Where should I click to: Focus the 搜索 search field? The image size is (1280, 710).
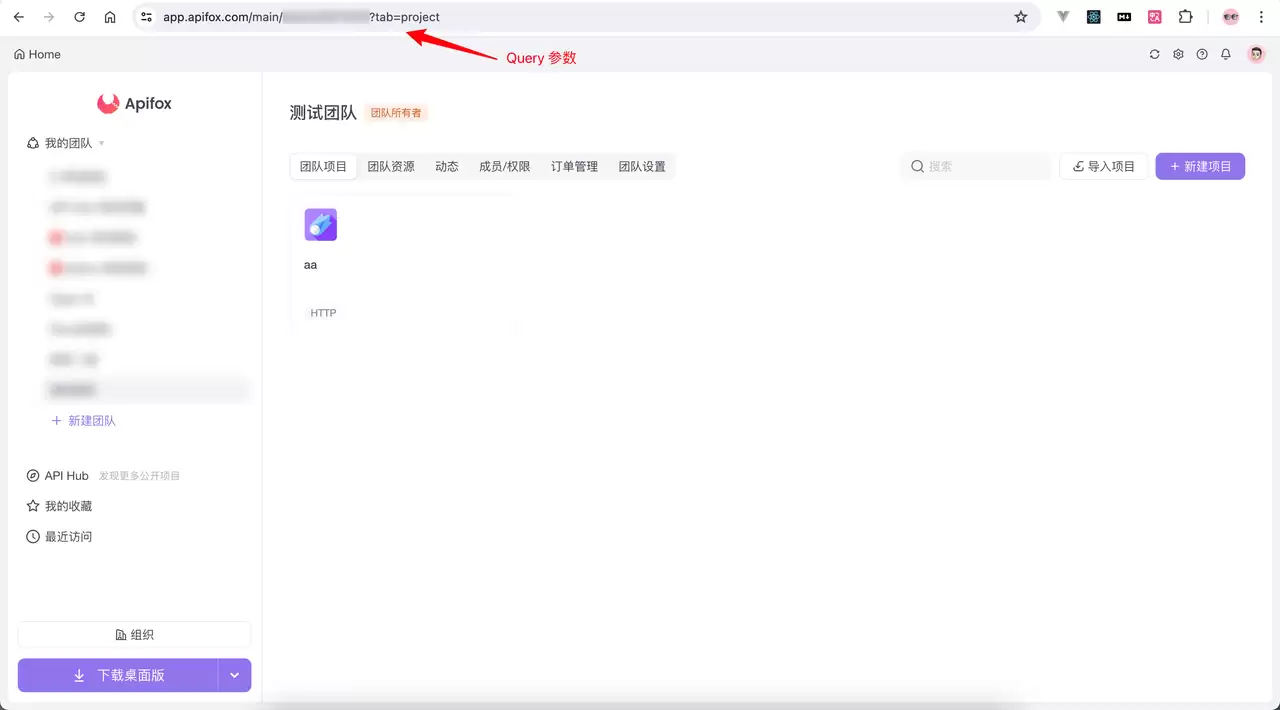tap(976, 166)
